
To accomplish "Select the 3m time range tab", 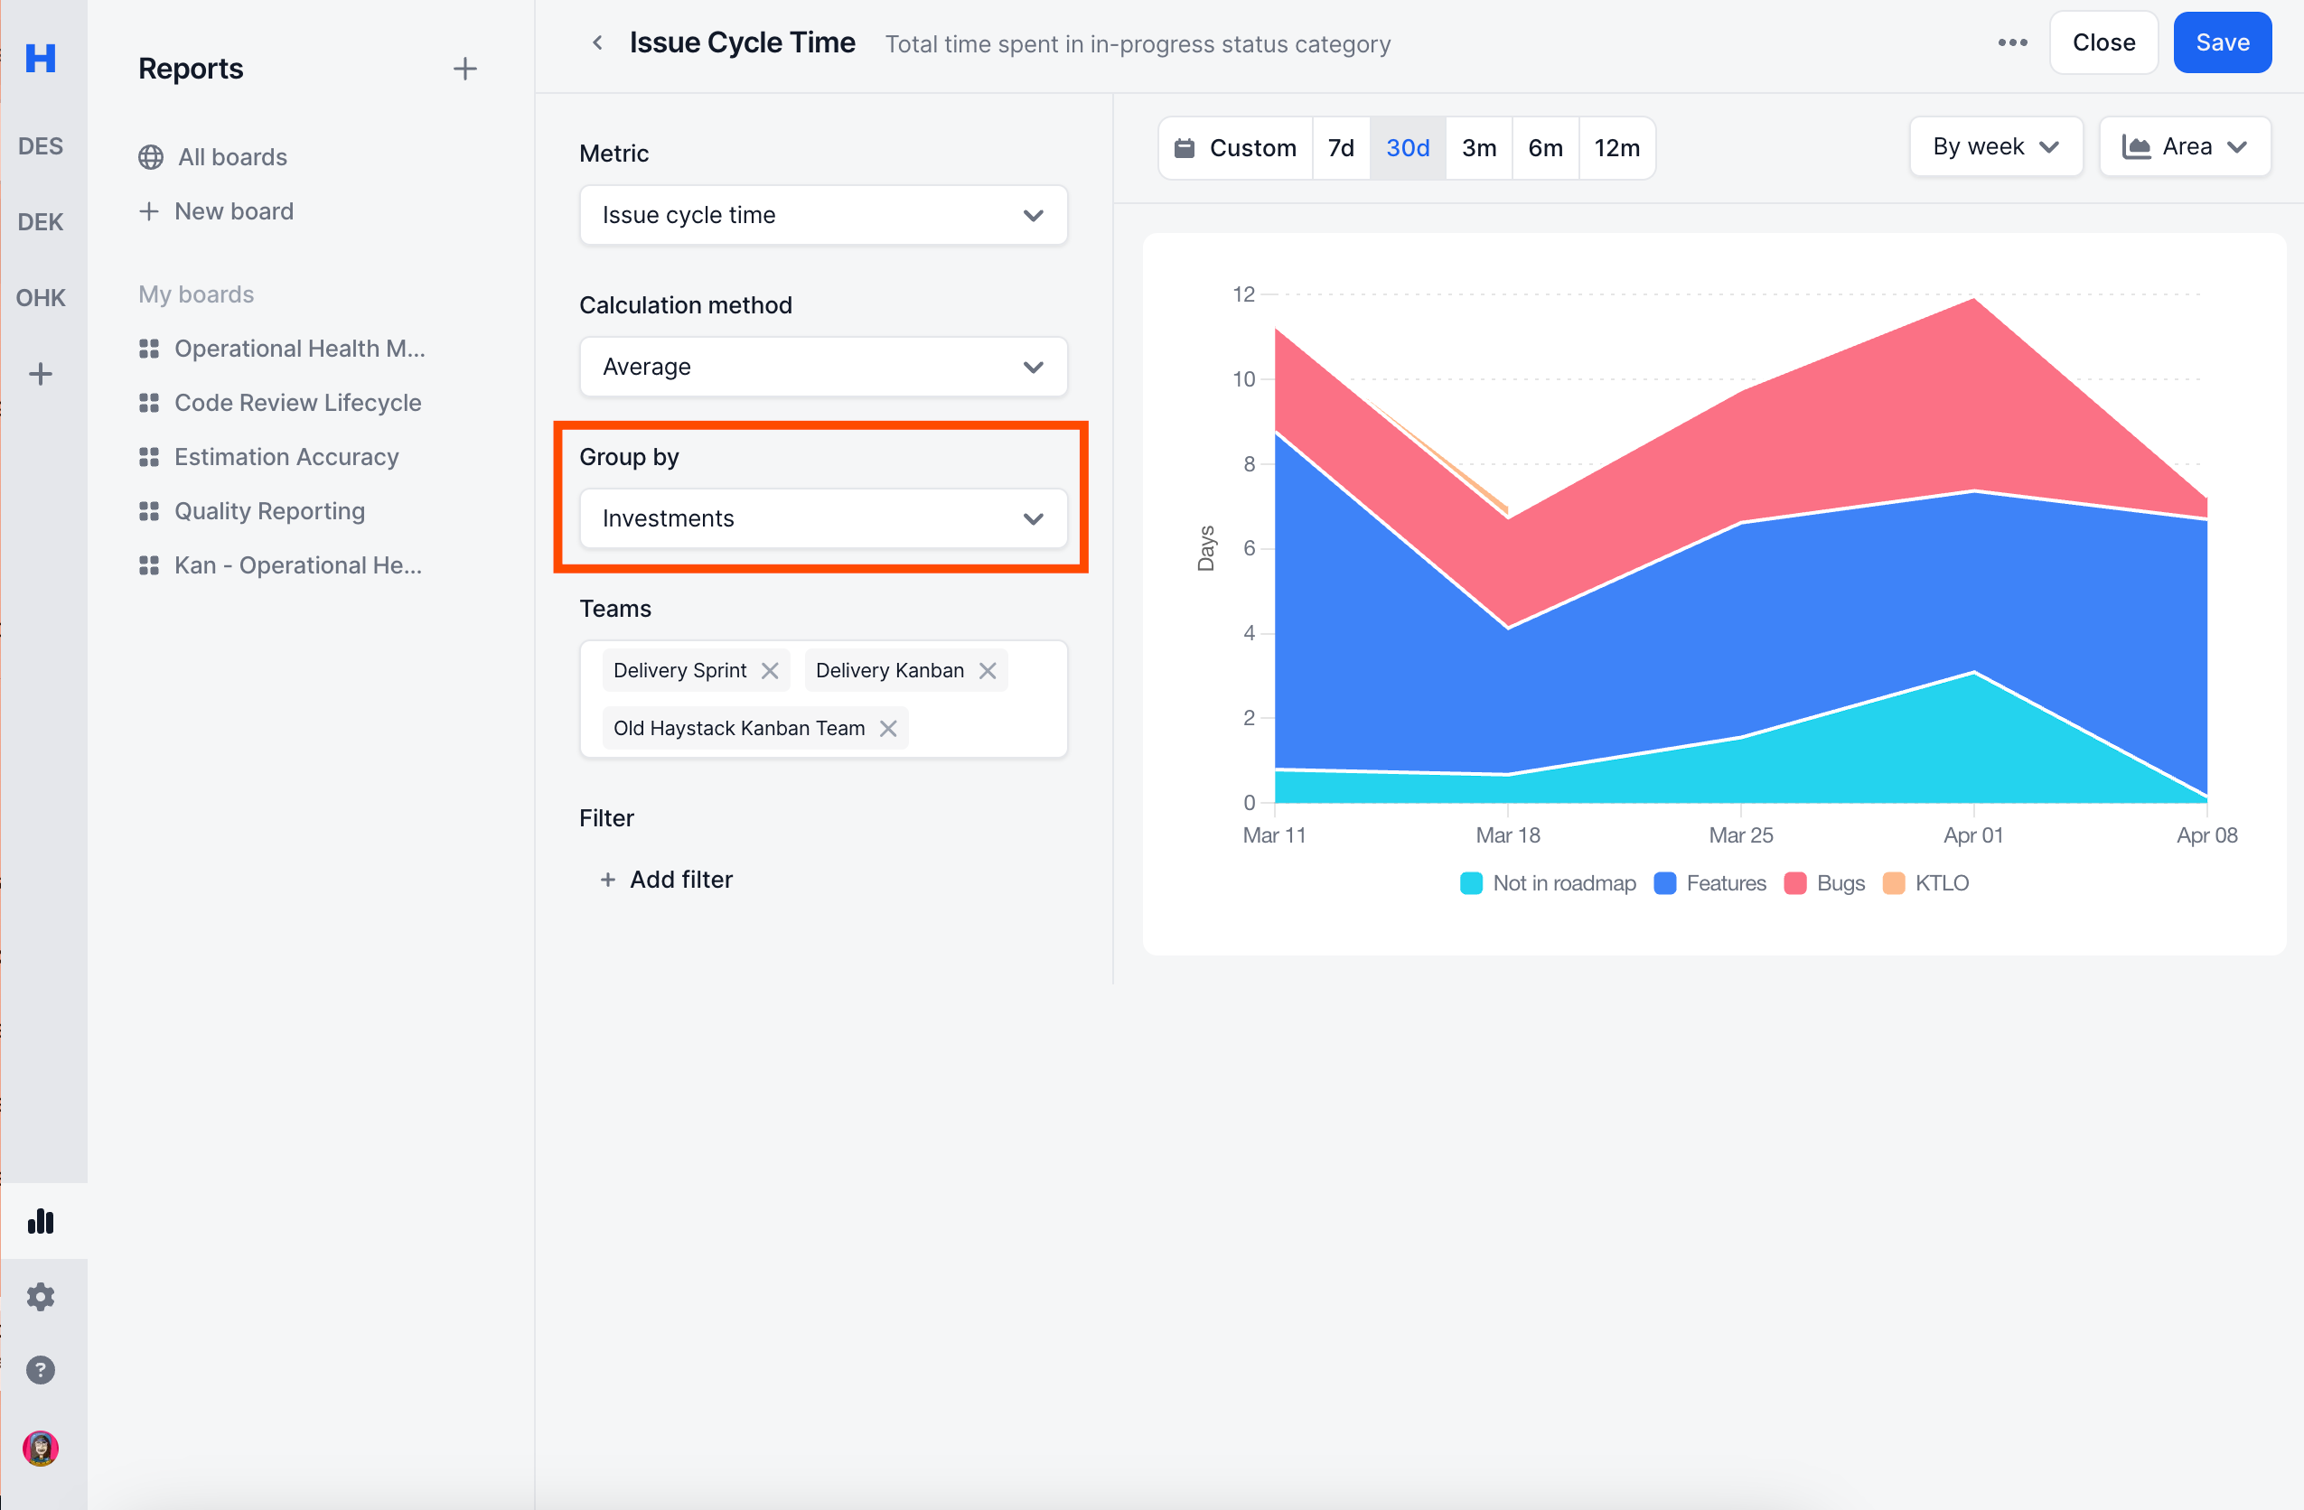I will 1478,148.
